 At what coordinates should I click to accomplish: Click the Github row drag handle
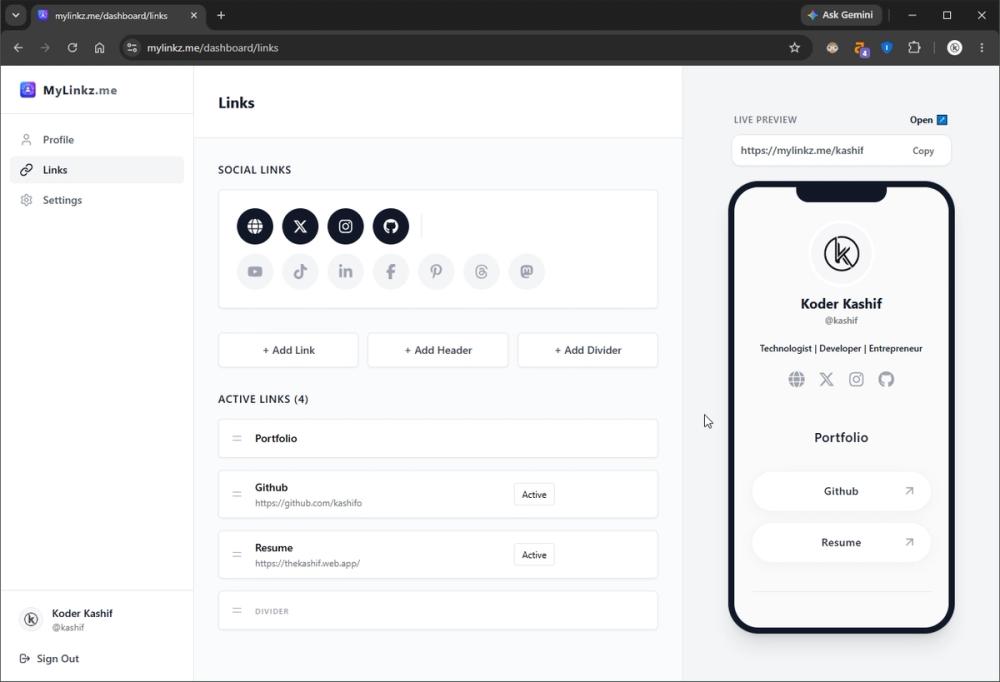point(237,494)
